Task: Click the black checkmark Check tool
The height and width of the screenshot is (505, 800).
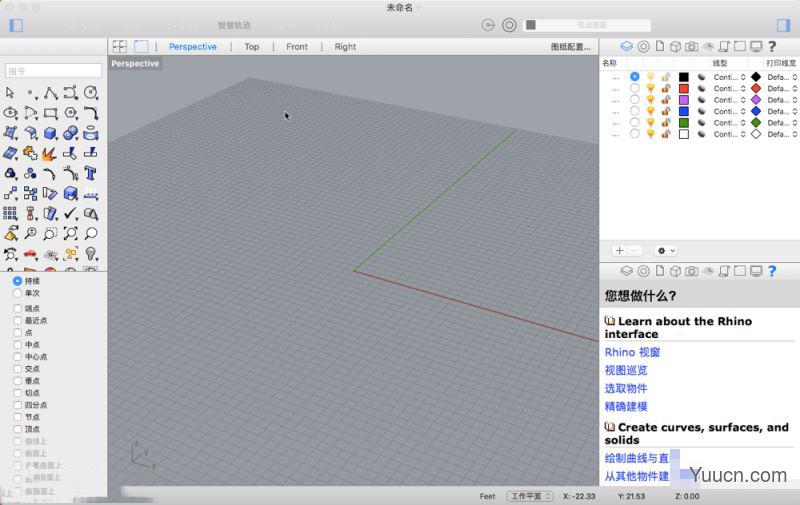Action: pyautogui.click(x=70, y=213)
